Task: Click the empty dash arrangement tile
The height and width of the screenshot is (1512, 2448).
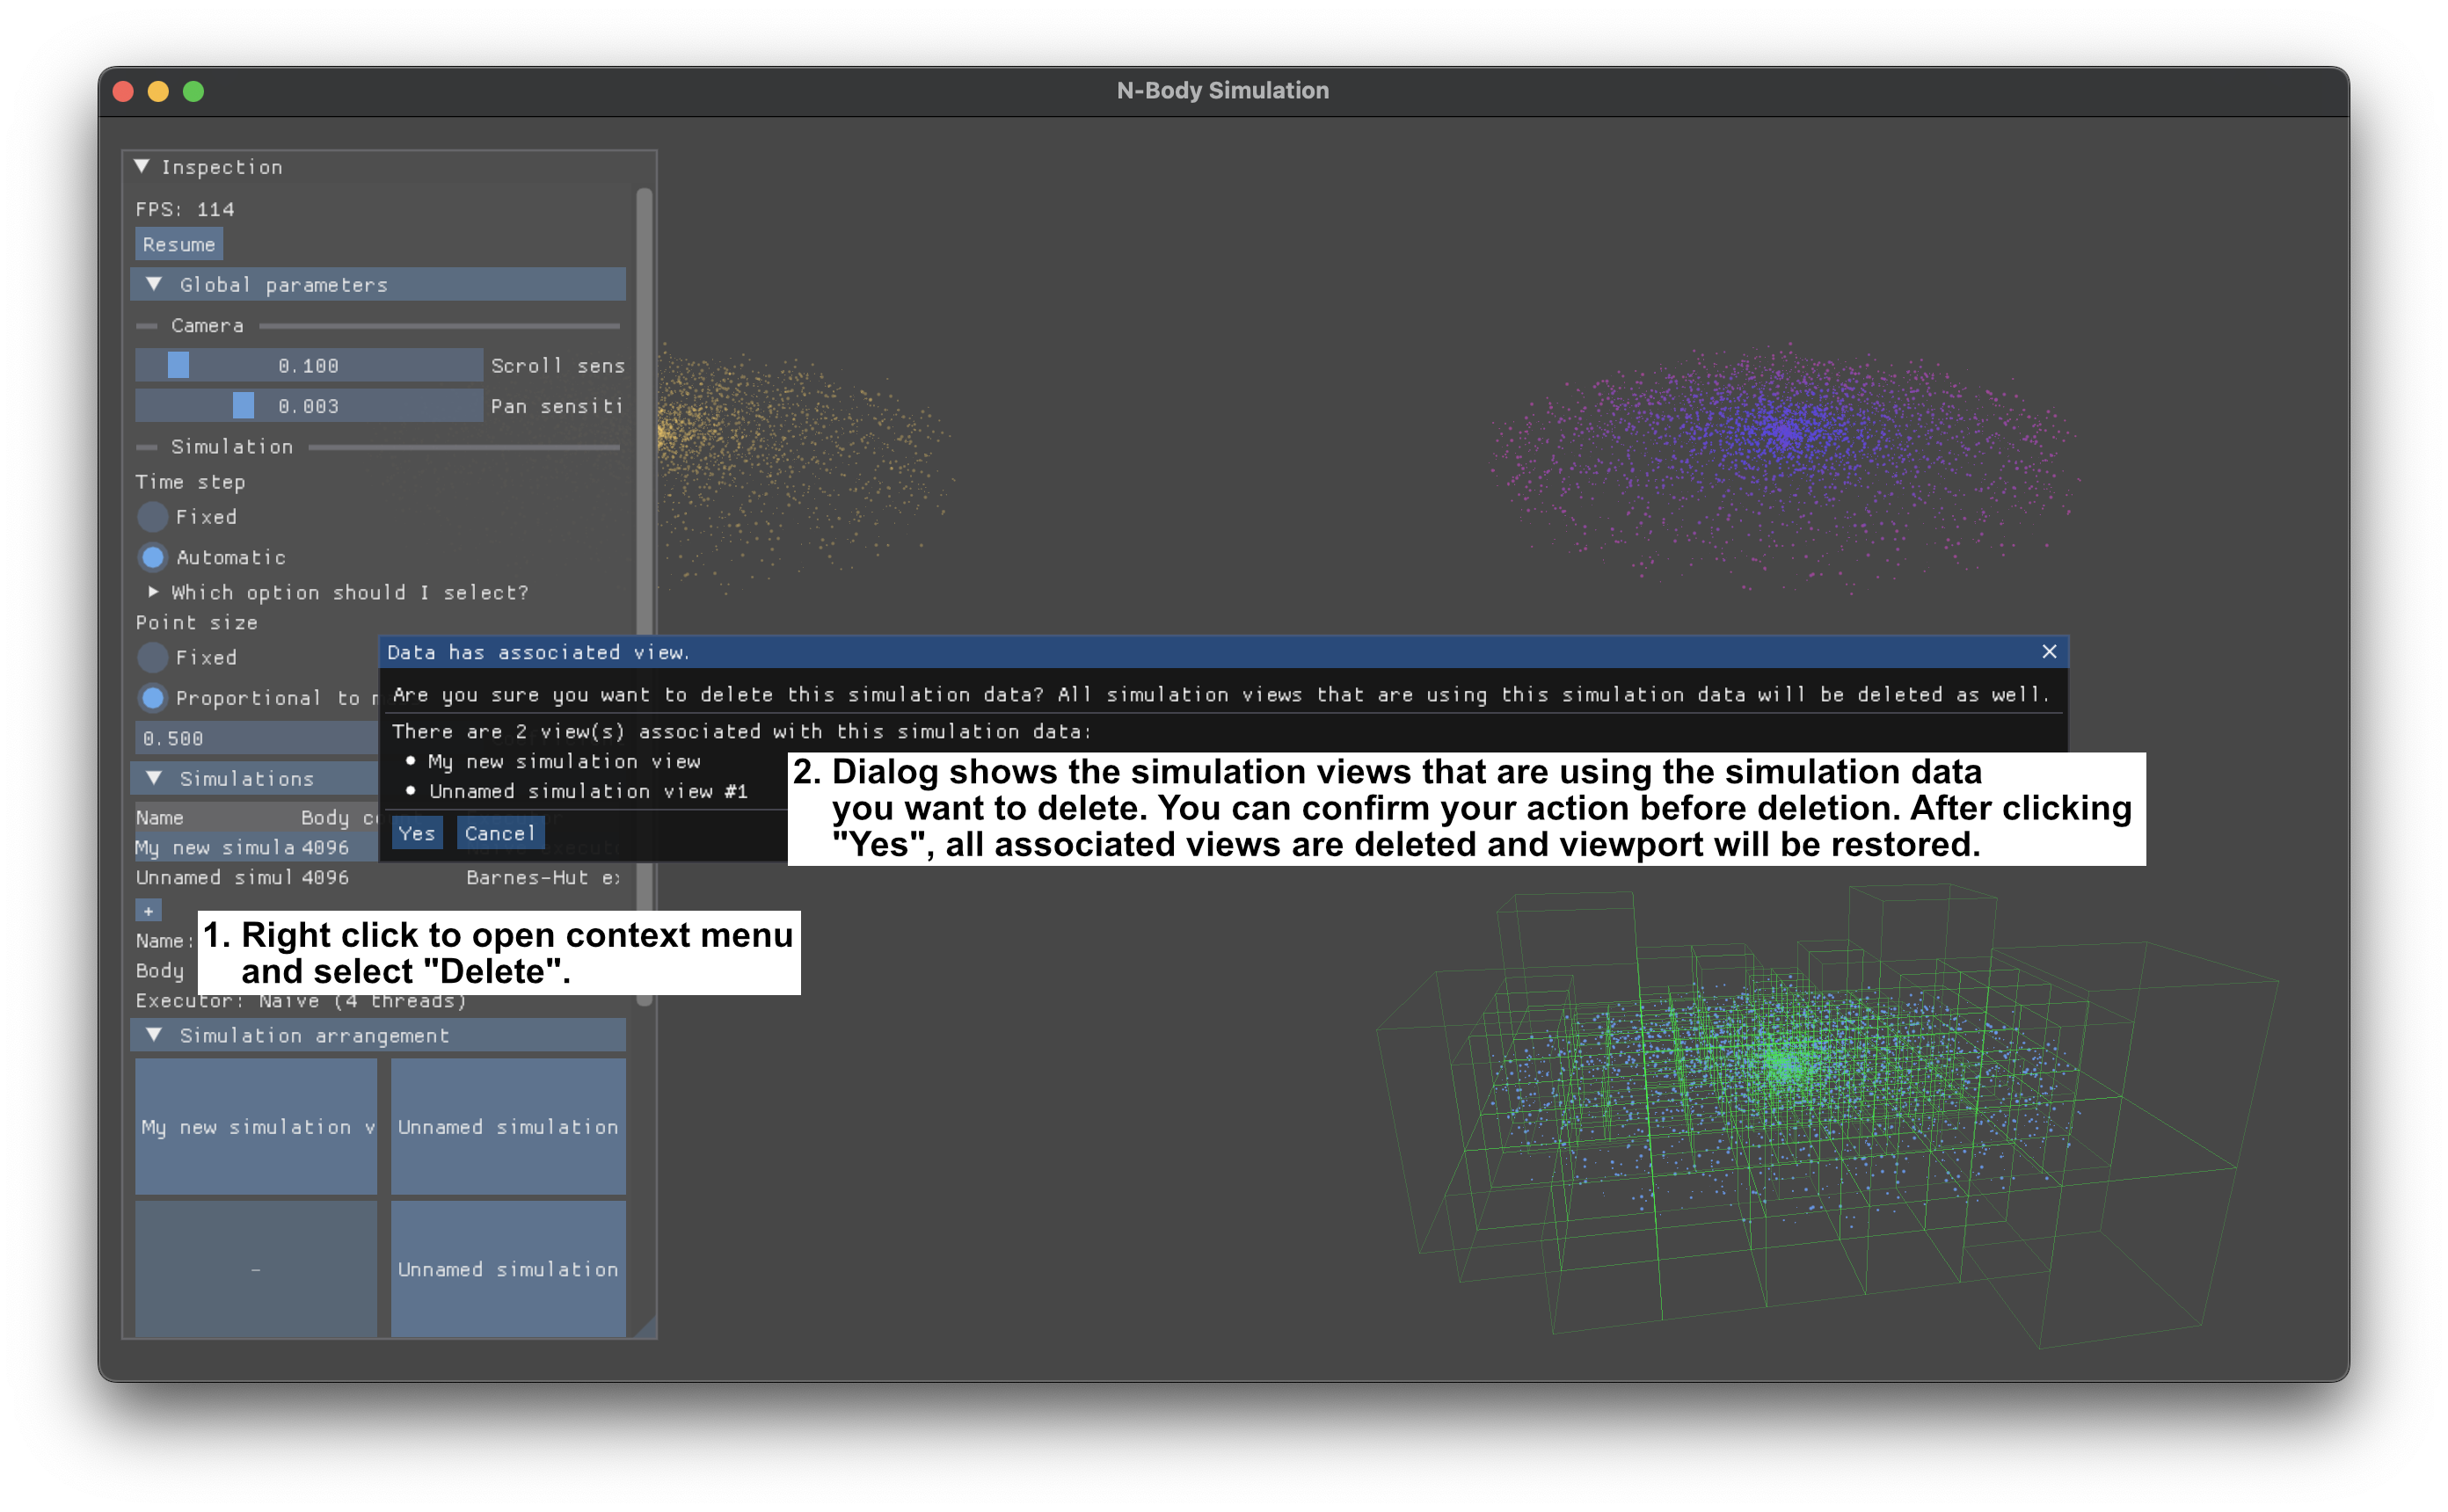Action: click(256, 1268)
